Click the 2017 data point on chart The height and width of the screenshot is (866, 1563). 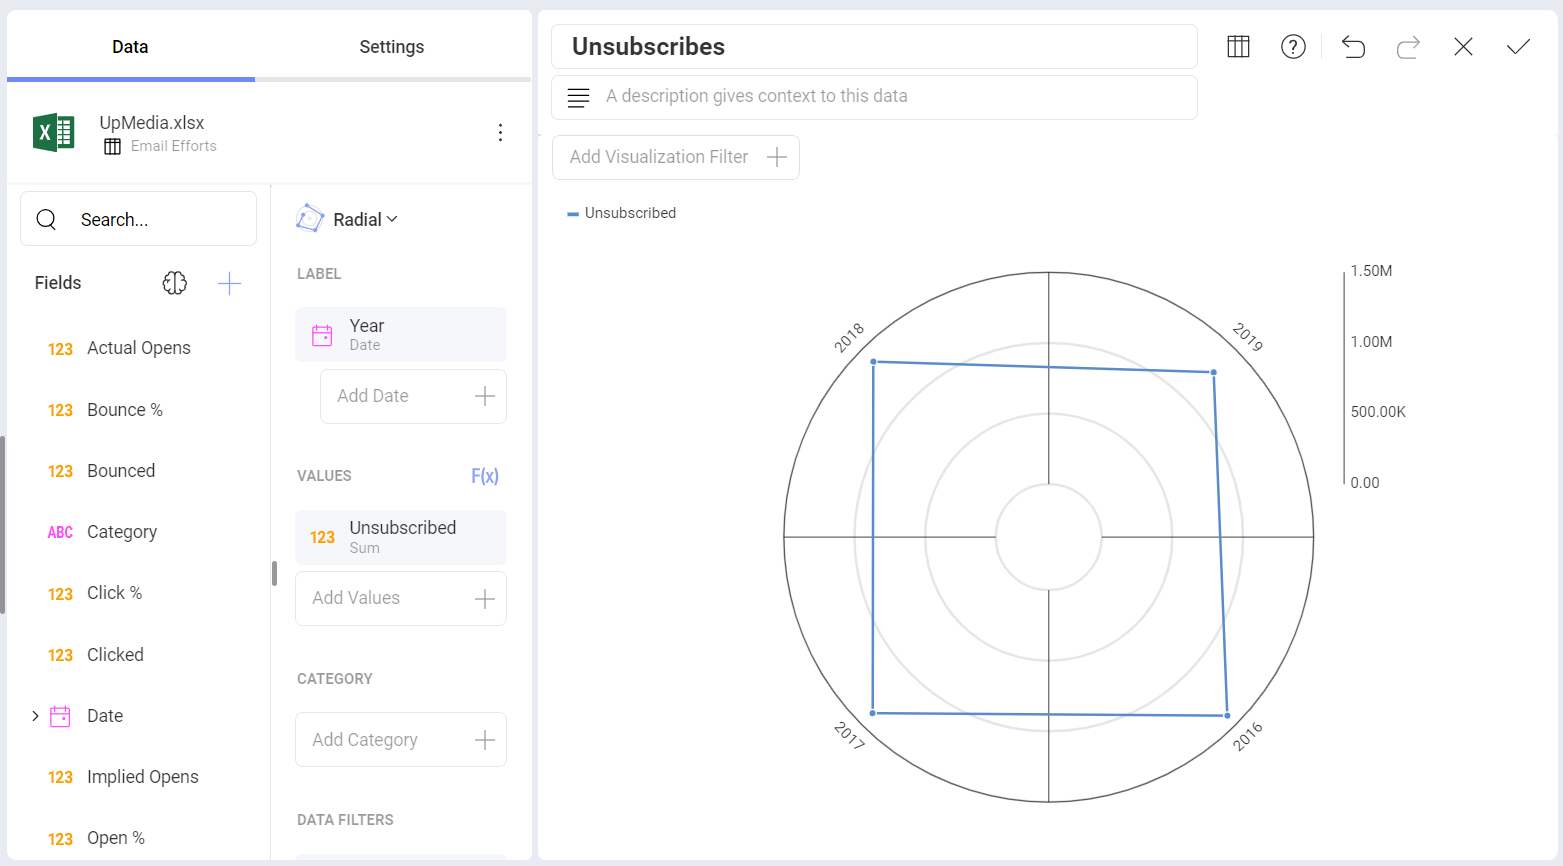pyautogui.click(x=873, y=713)
